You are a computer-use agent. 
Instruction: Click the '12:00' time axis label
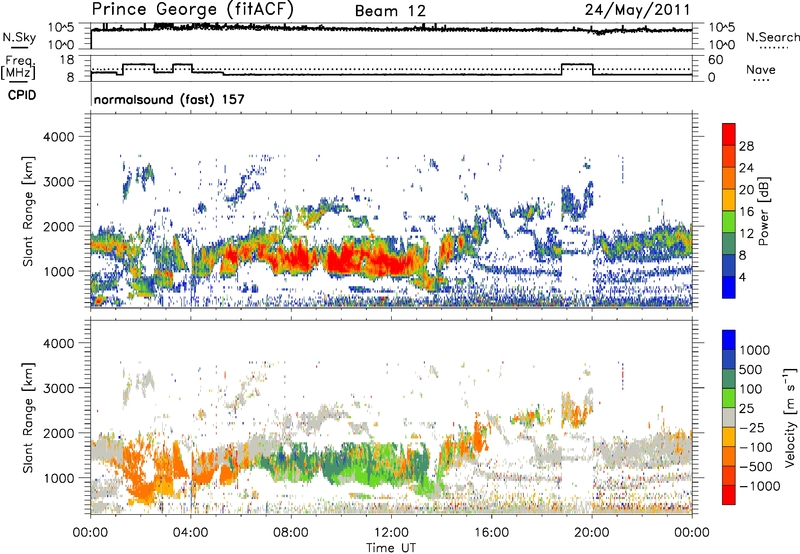(x=391, y=533)
